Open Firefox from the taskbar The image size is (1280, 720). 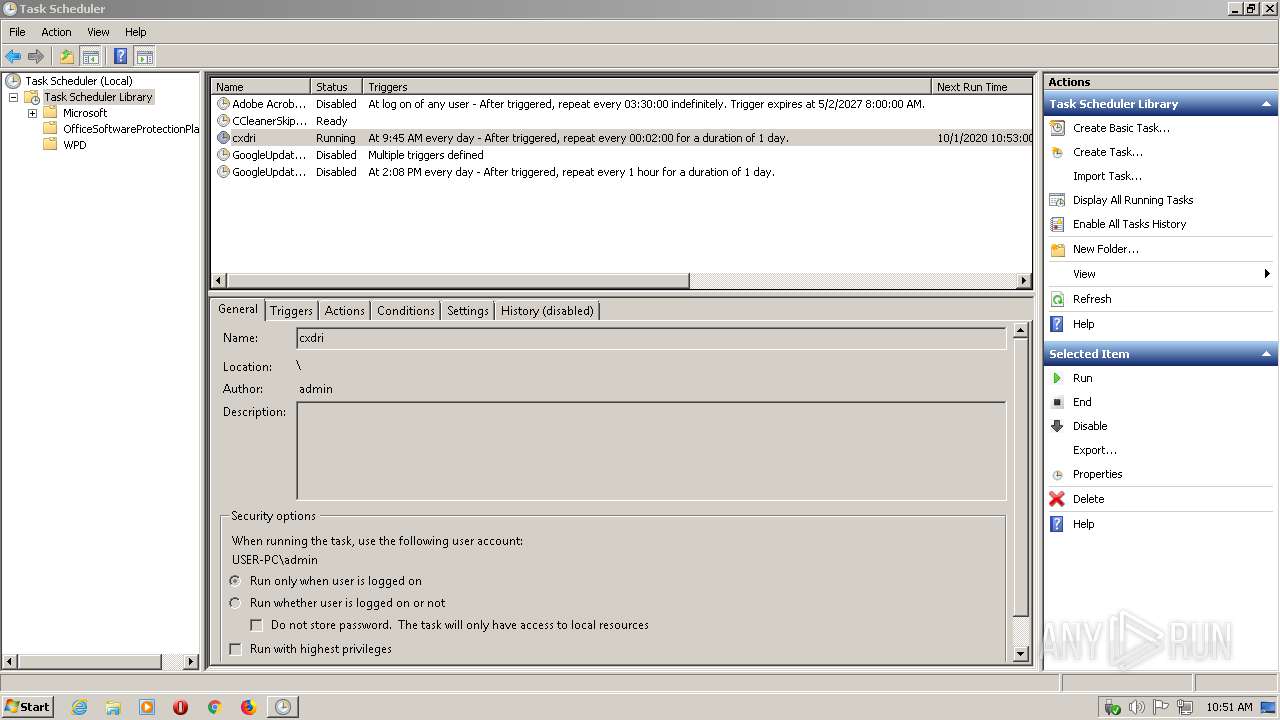(x=248, y=707)
